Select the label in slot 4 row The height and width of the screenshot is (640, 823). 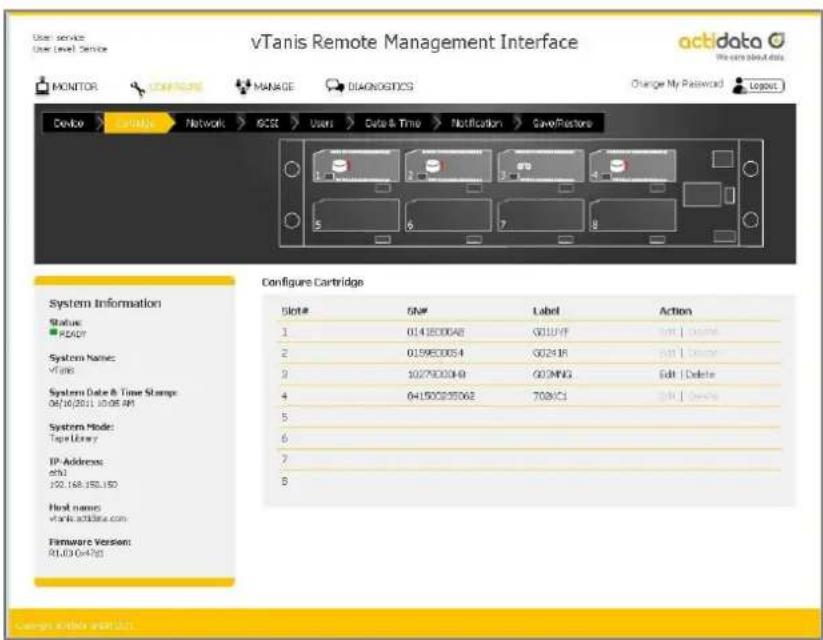pos(550,396)
